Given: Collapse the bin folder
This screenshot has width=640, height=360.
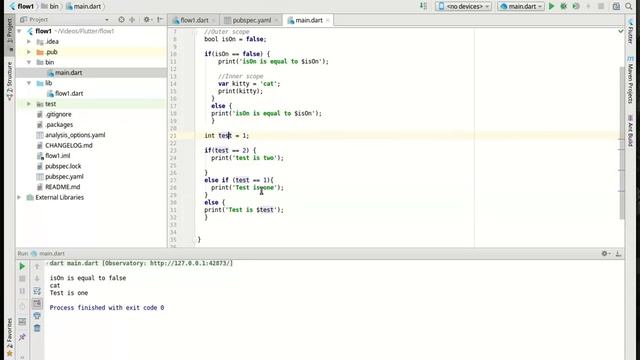Looking at the screenshot, I should pyautogui.click(x=29, y=62).
